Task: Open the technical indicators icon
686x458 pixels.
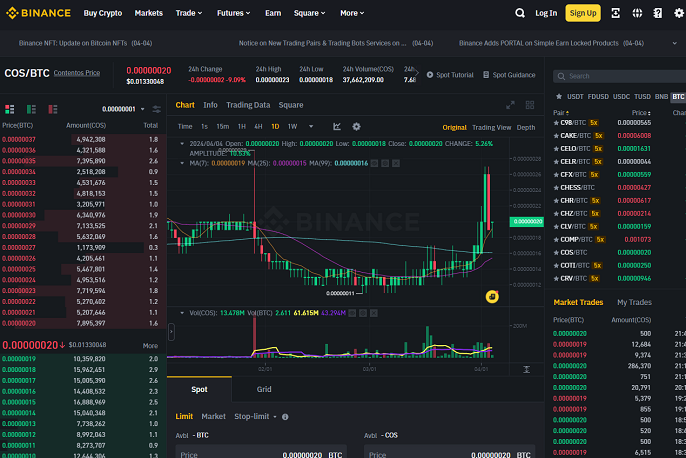Action: pos(336,126)
